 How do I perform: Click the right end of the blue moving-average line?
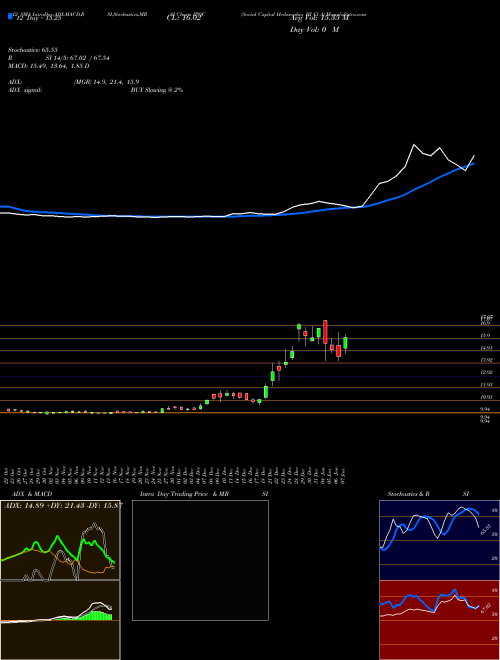pyautogui.click(x=473, y=164)
